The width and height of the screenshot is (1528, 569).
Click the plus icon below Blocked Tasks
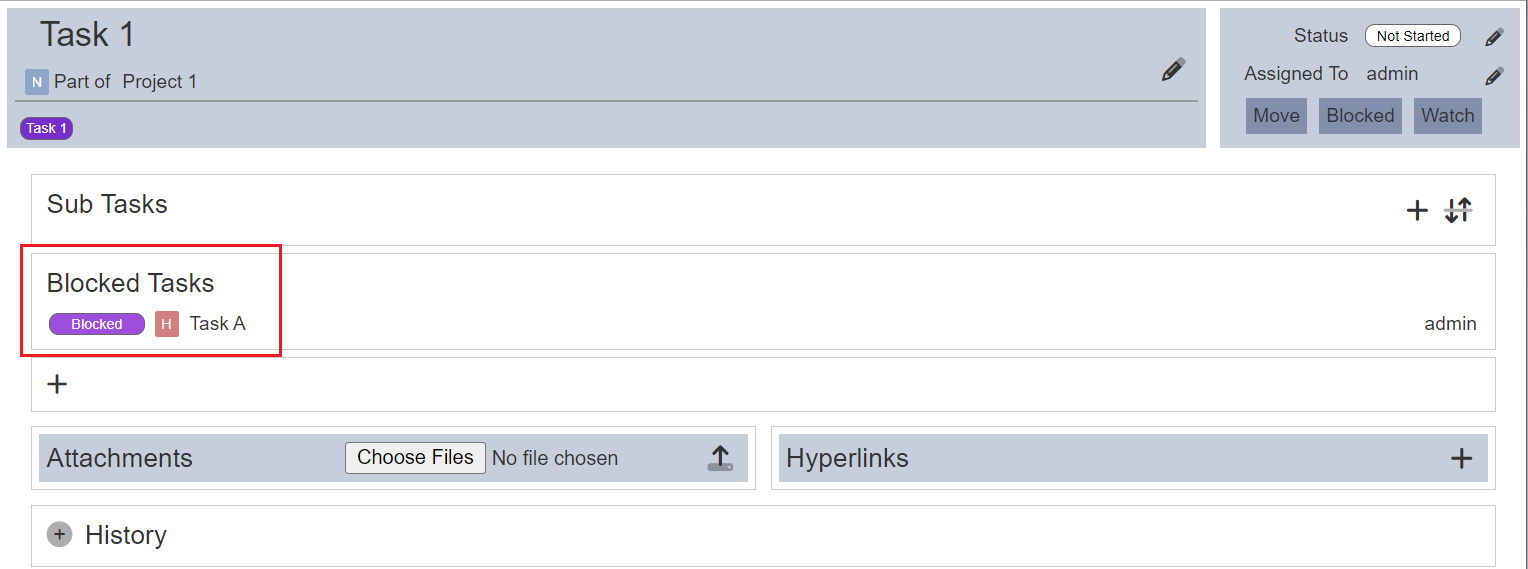[58, 384]
